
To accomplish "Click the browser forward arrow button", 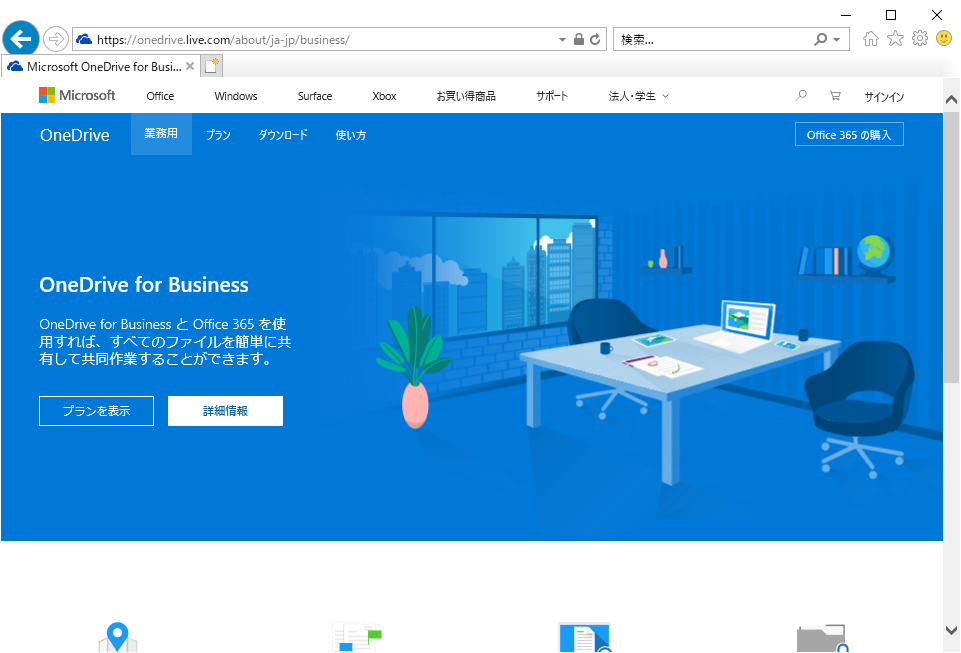I will 56,39.
